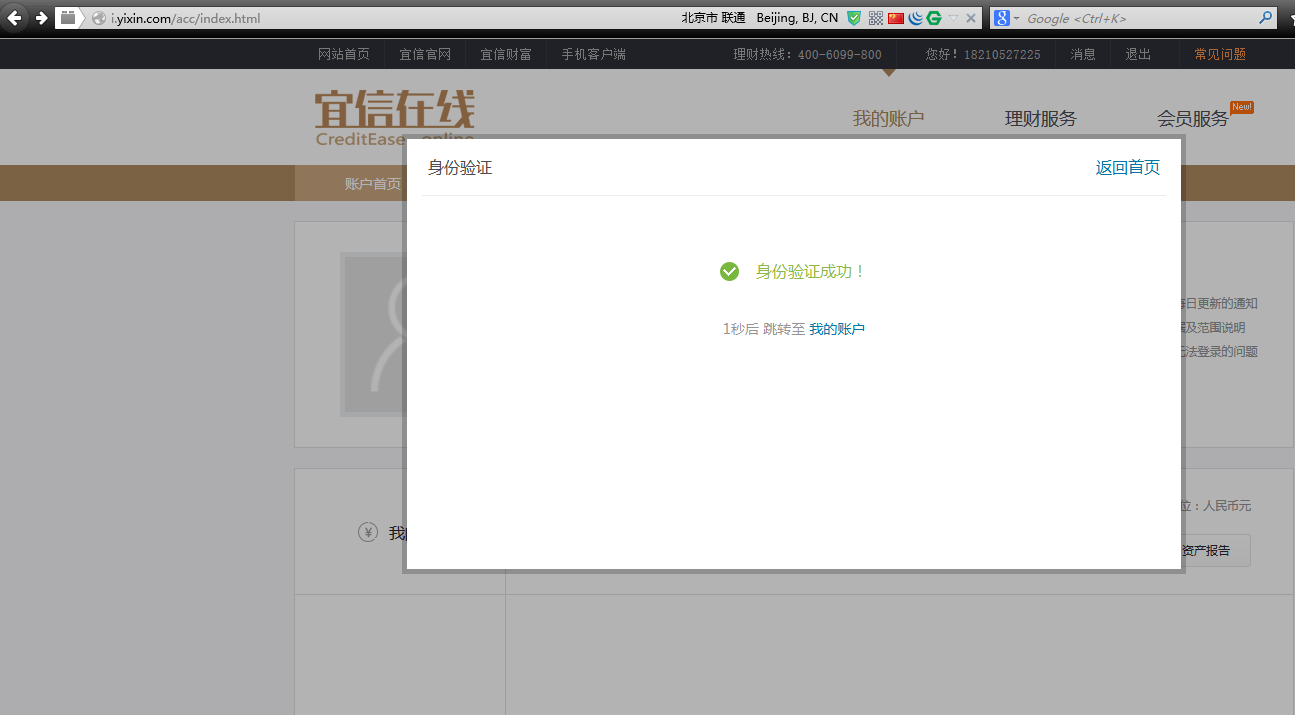
Task: Open the QR code icon in address bar
Action: [876, 18]
